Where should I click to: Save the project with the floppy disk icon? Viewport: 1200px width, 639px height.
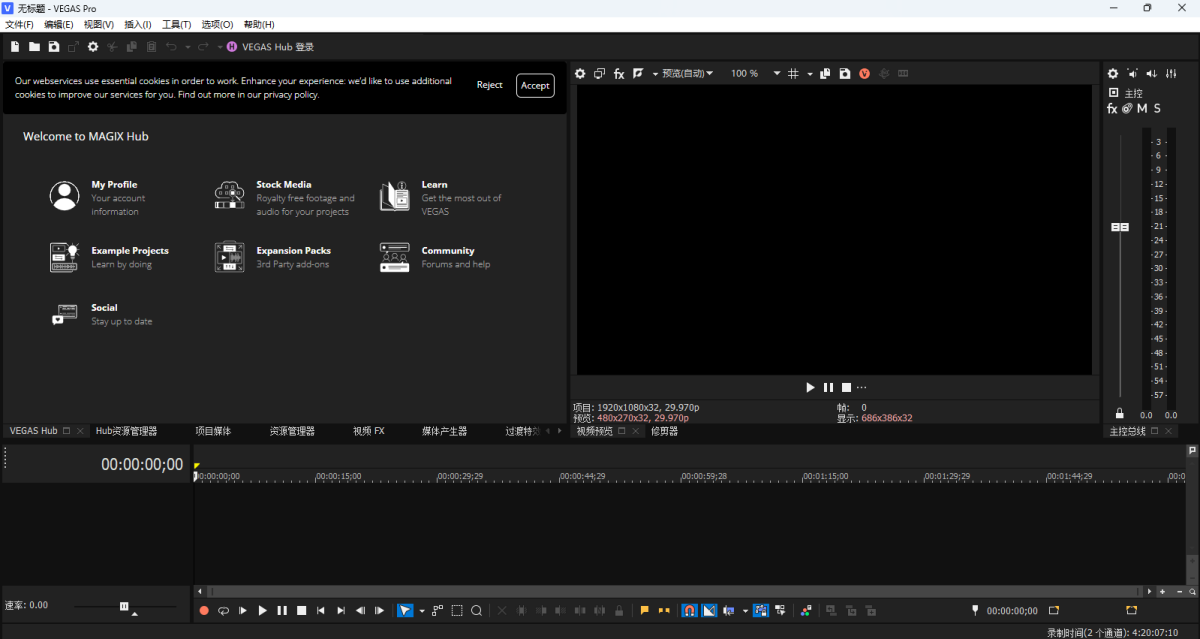point(54,47)
